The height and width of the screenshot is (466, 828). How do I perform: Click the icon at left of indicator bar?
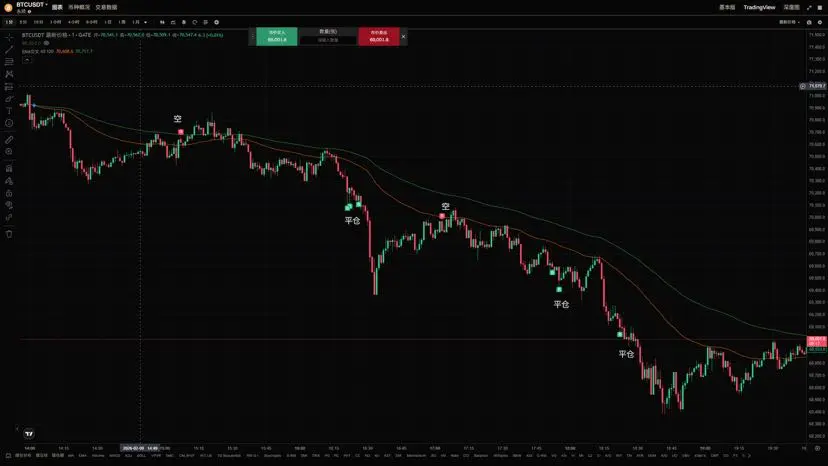pos(8,455)
